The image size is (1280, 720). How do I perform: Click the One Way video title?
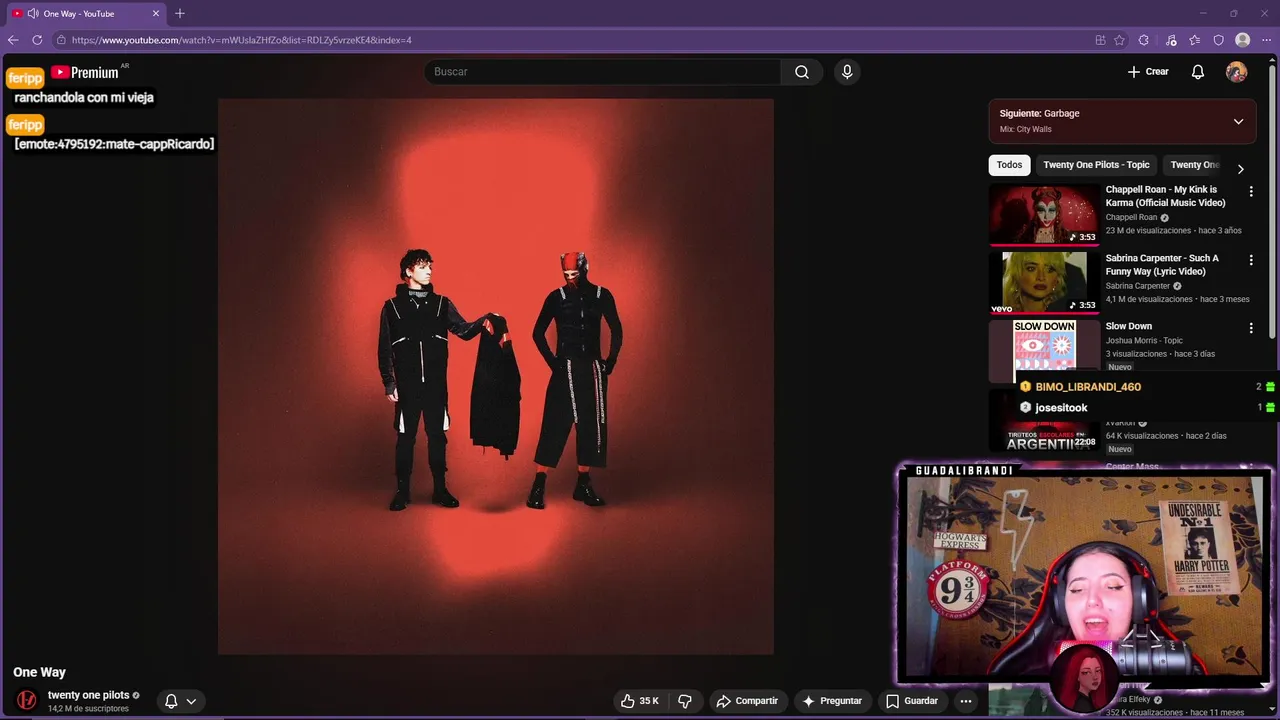(x=39, y=672)
